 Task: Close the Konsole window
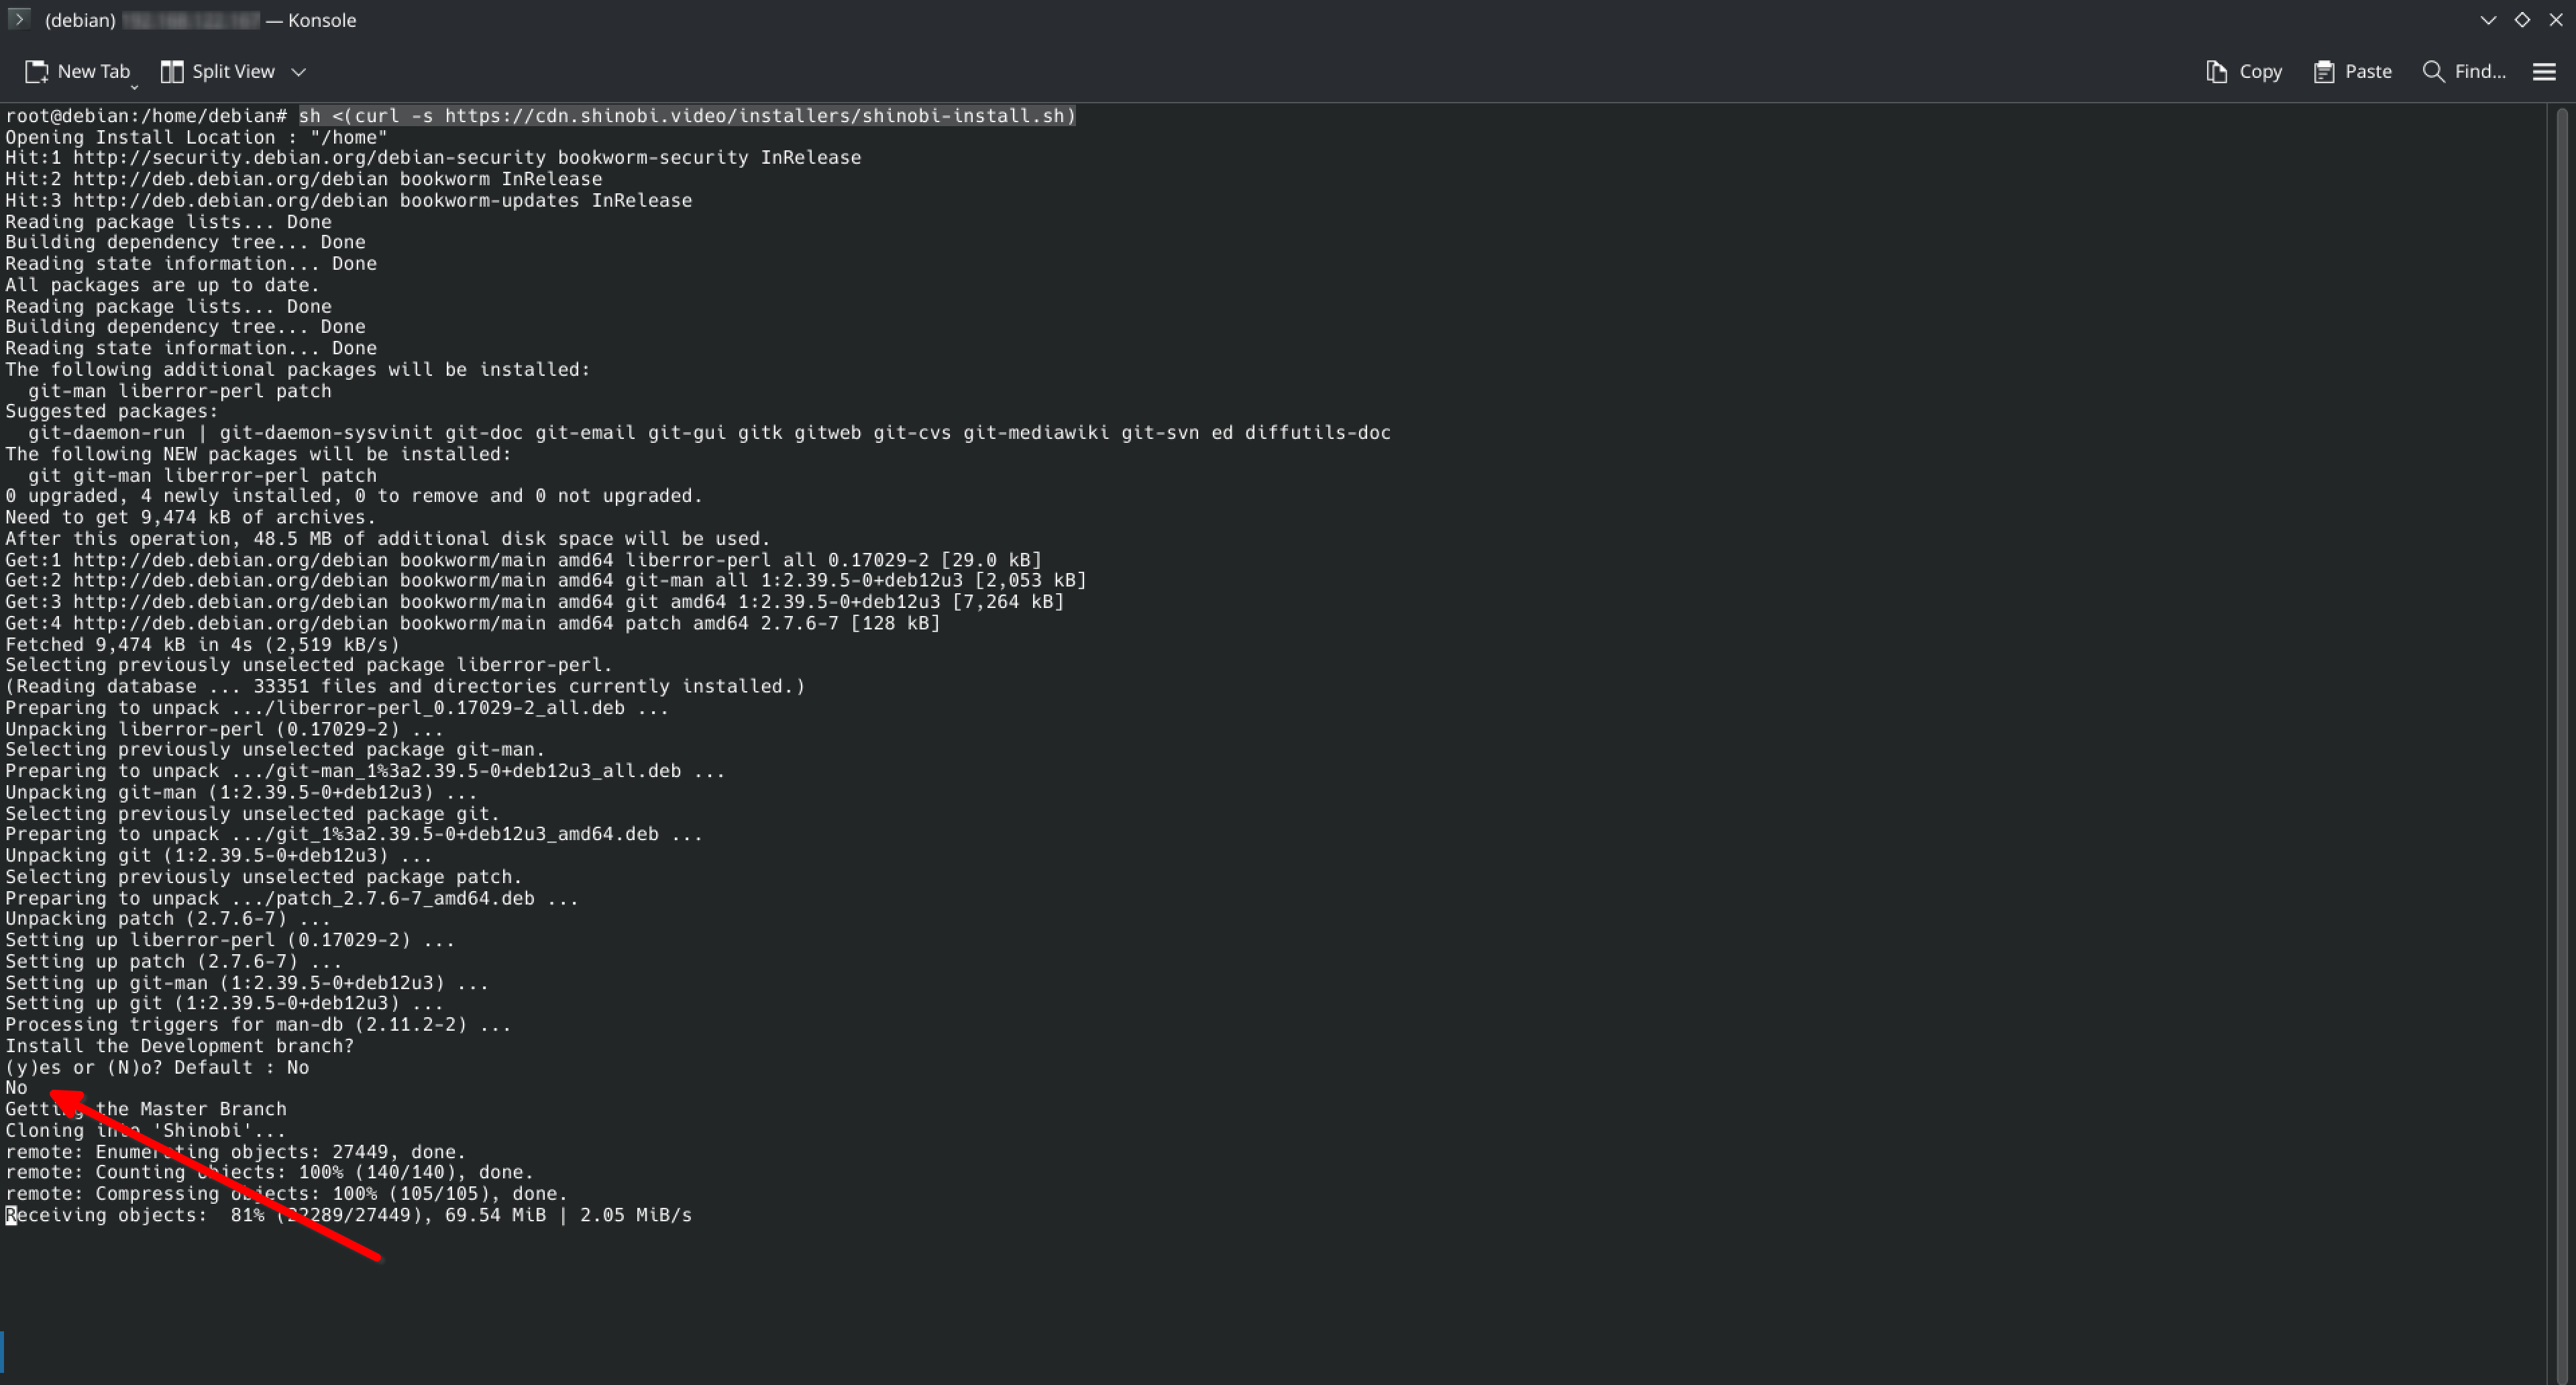2556,19
